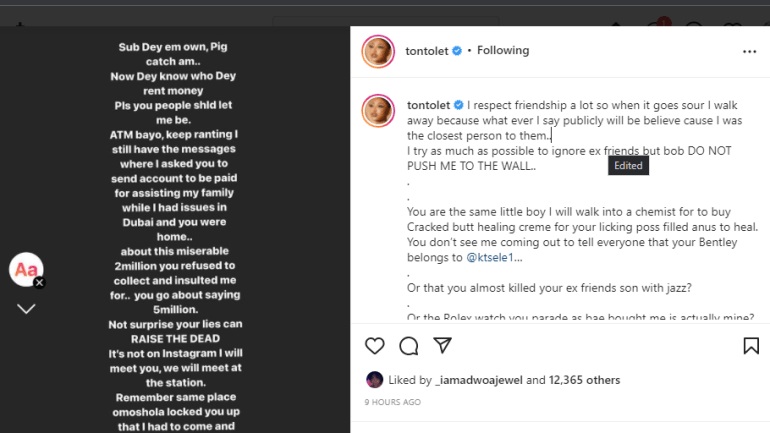Open comments with the speech bubble icon
Screen dimensions: 770x433
409,346
